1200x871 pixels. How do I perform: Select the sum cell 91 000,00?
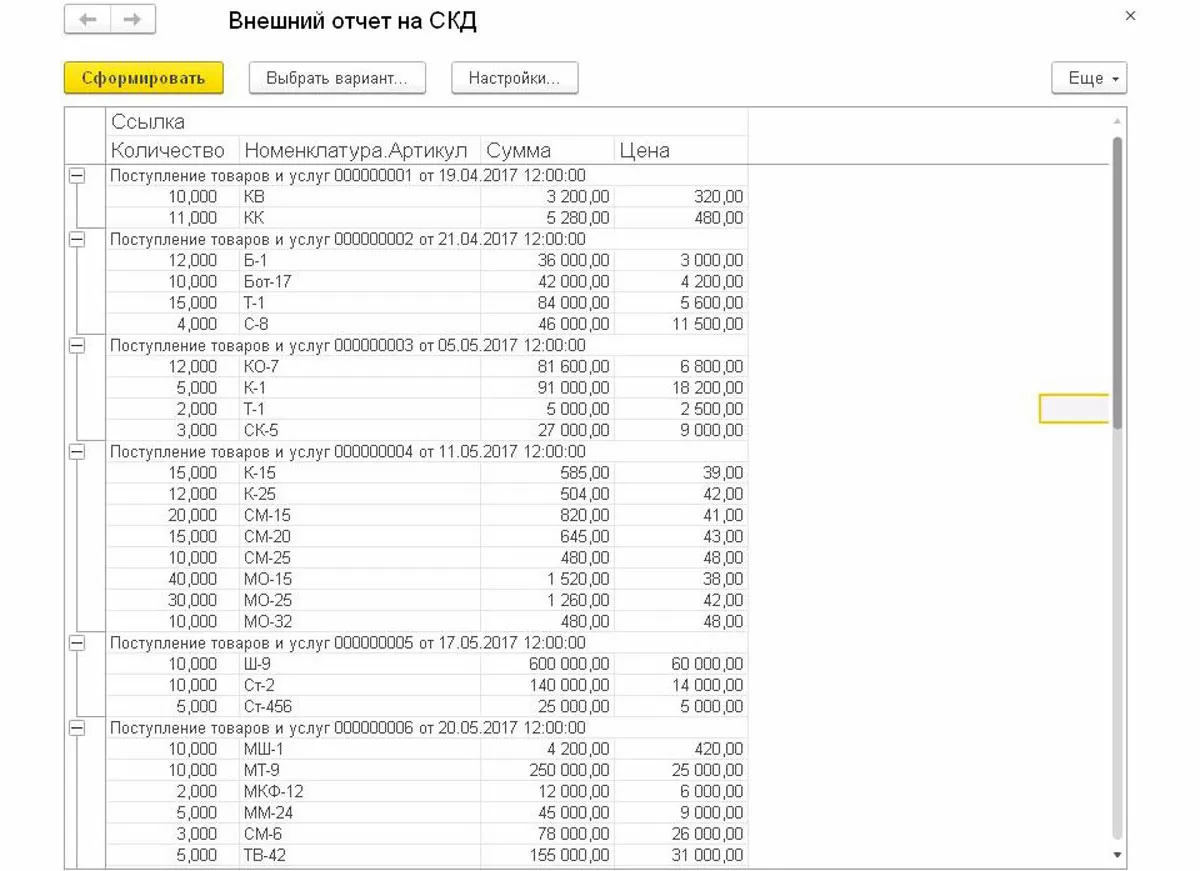point(547,388)
